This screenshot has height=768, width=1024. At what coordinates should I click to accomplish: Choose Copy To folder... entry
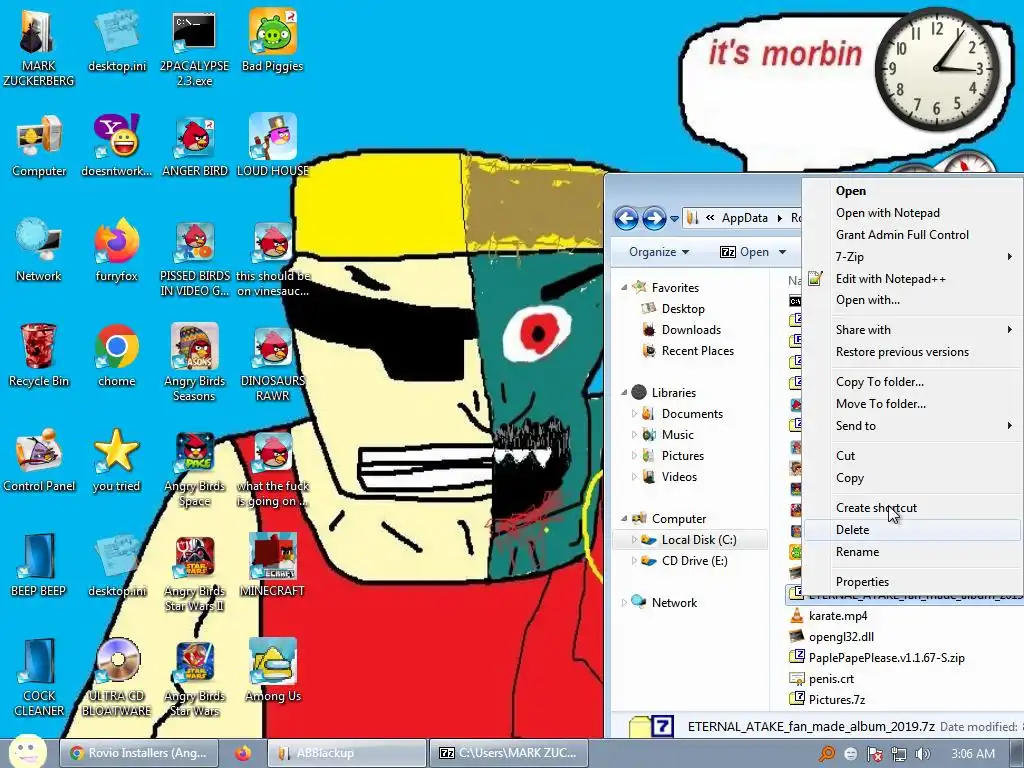click(912, 382)
